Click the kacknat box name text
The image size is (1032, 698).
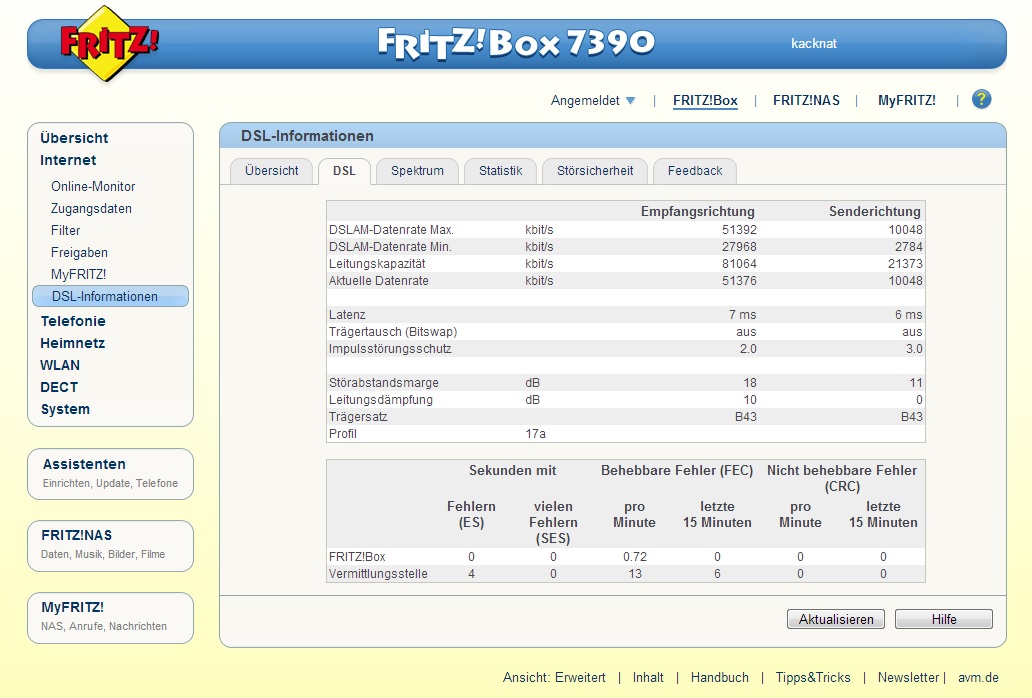coord(813,43)
